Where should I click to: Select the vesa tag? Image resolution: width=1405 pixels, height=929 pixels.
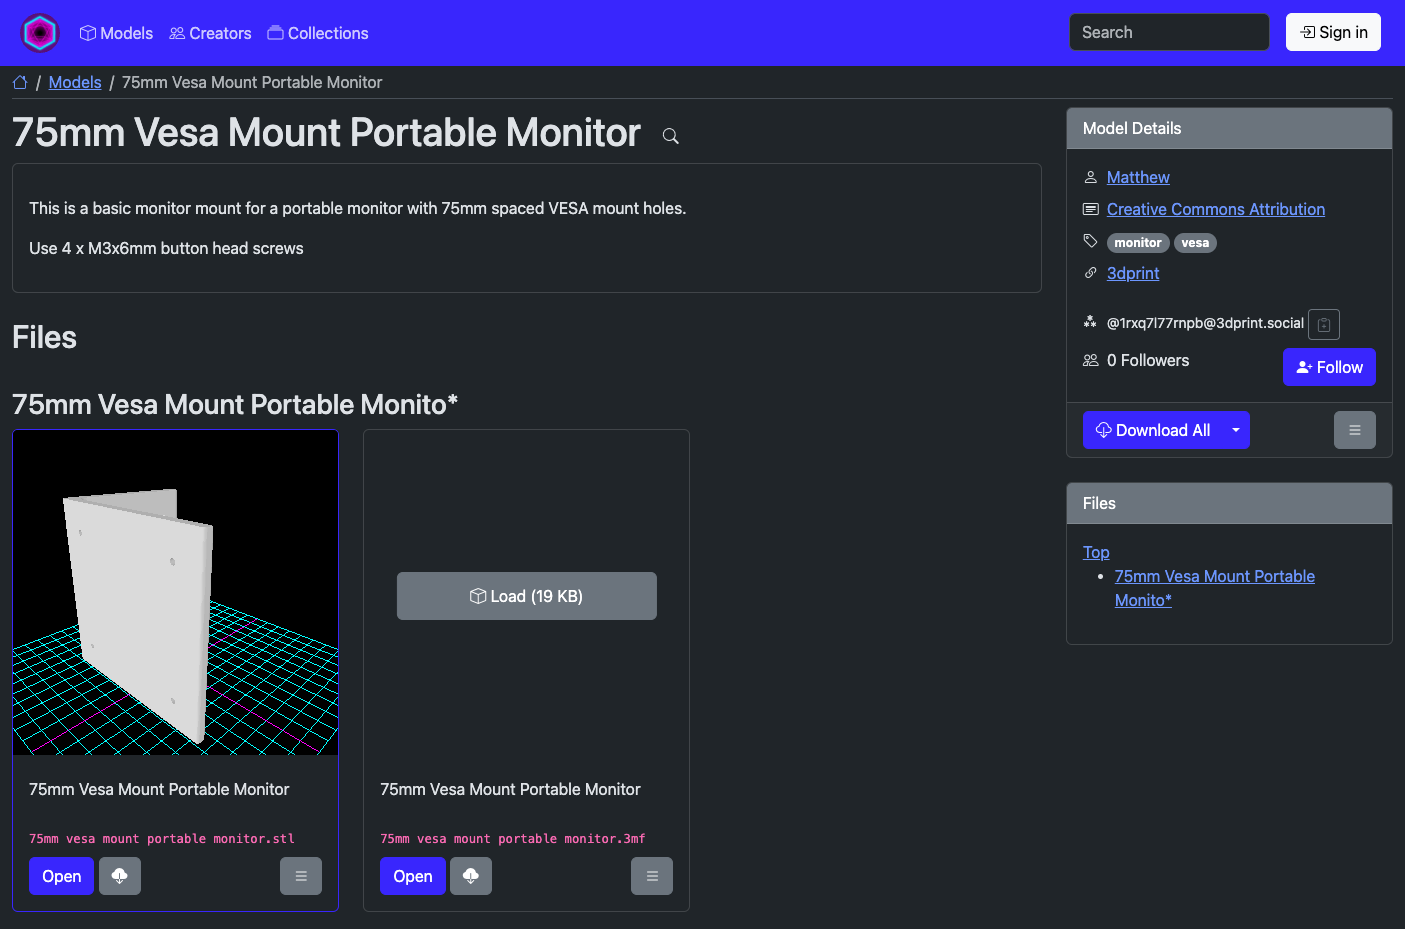[x=1195, y=243]
